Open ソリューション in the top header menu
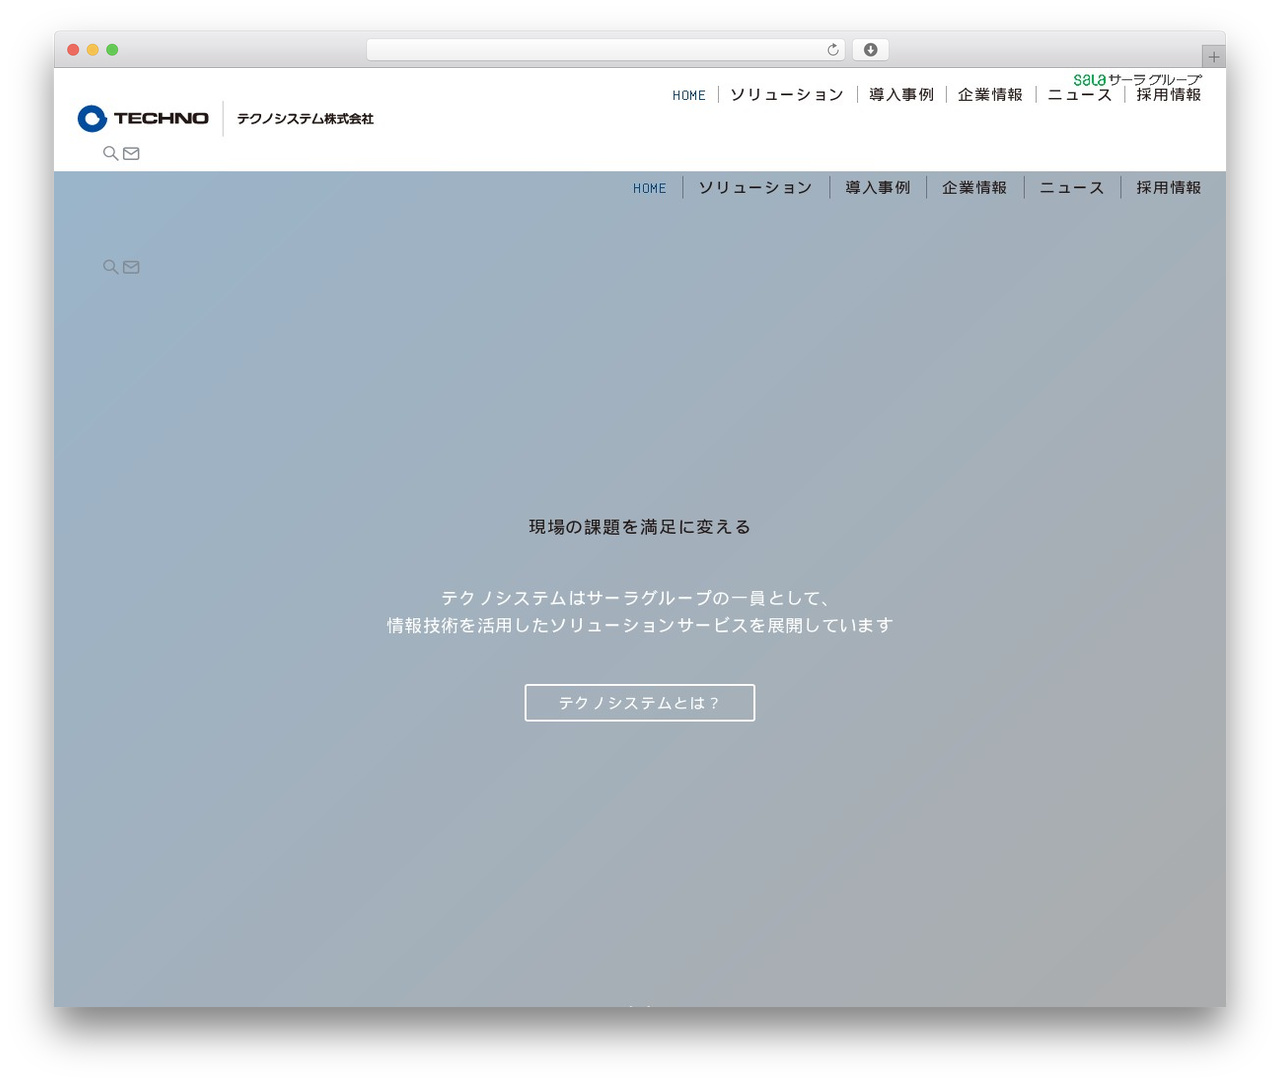Image resolution: width=1280 pixels, height=1084 pixels. (787, 95)
